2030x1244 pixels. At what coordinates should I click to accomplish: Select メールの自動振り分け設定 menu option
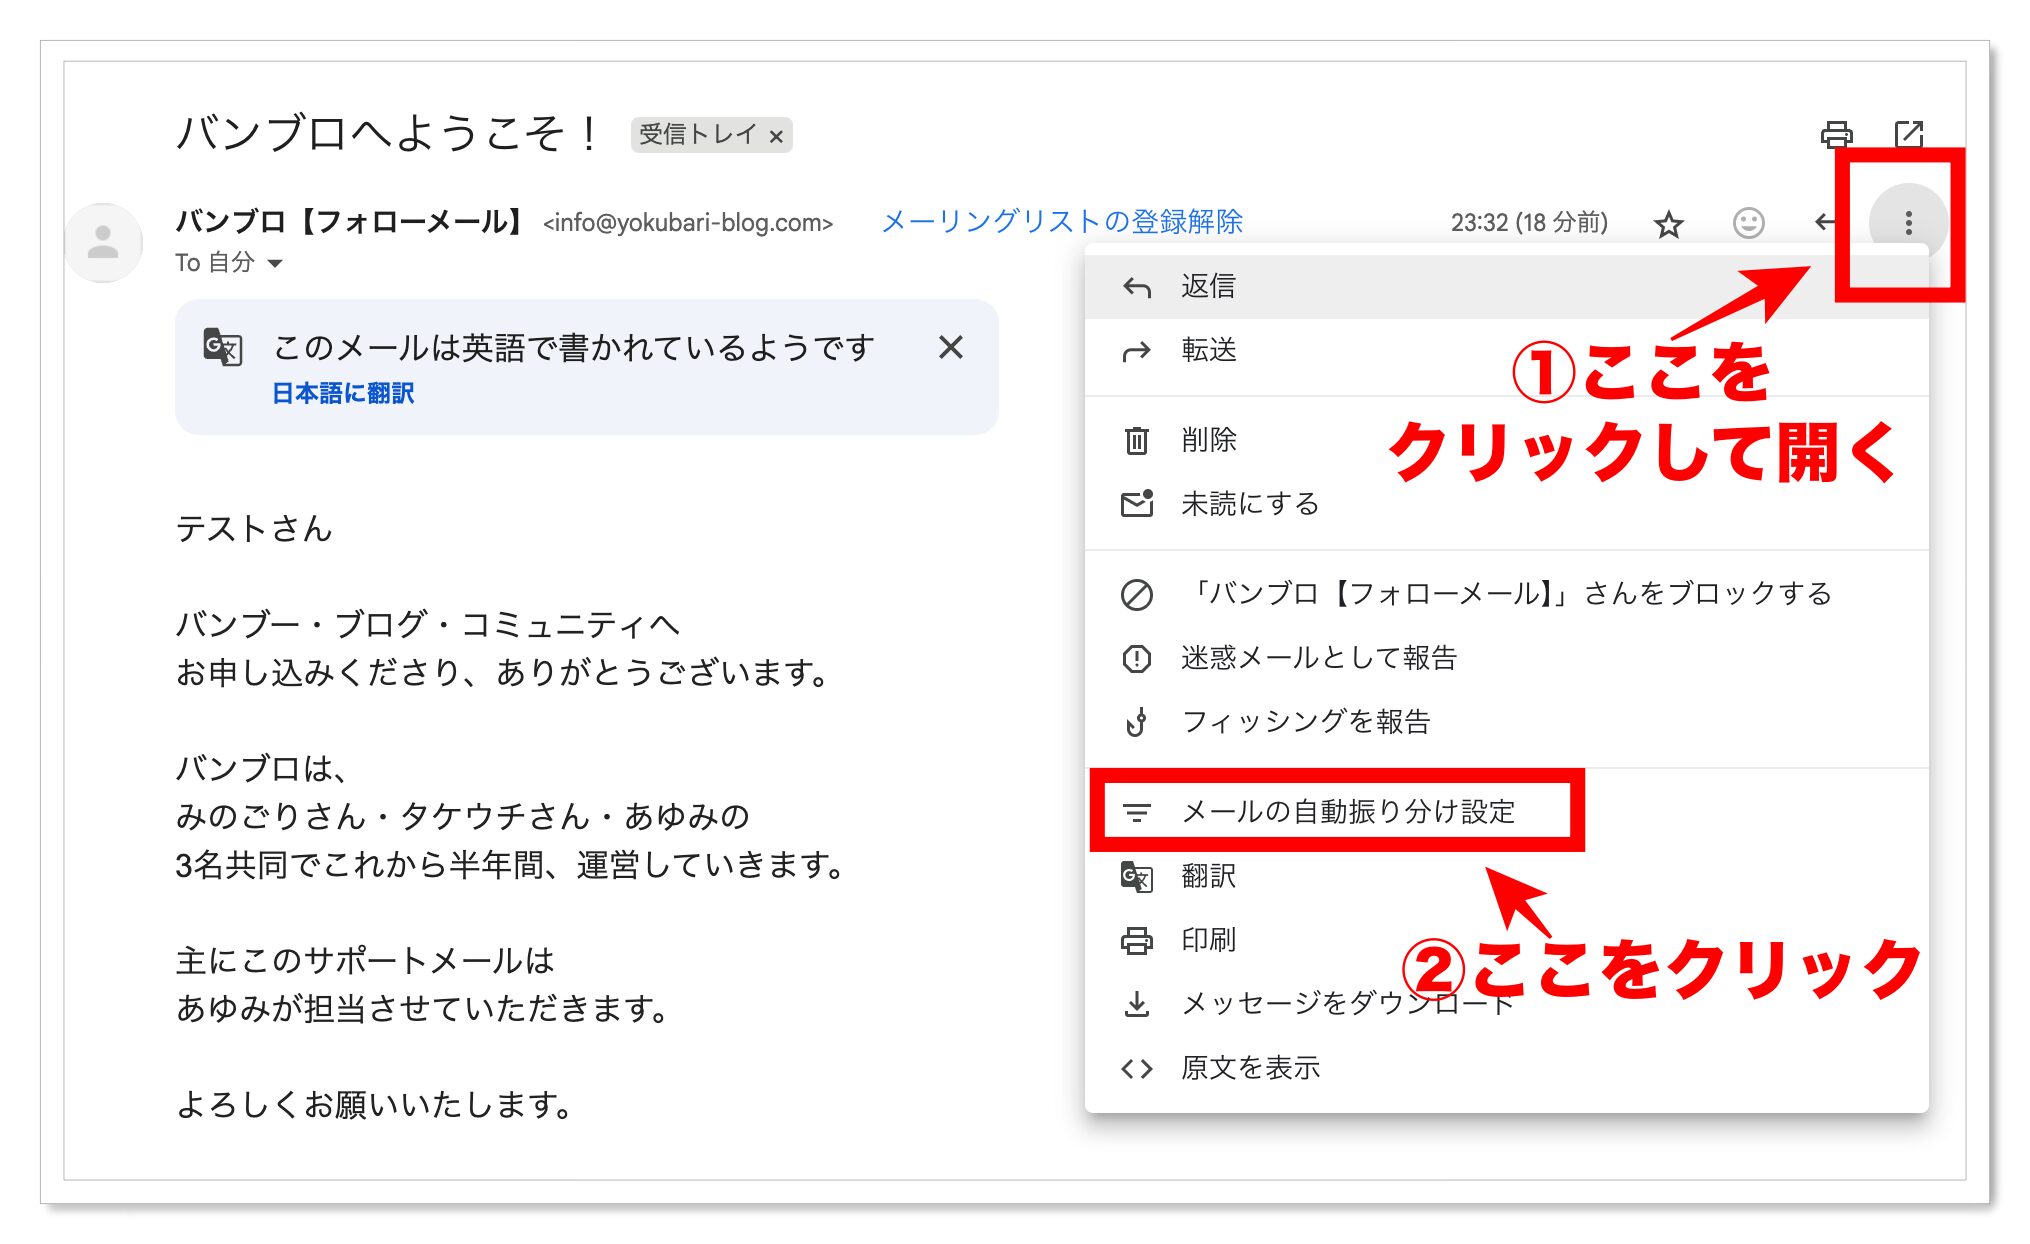pos(1347,811)
